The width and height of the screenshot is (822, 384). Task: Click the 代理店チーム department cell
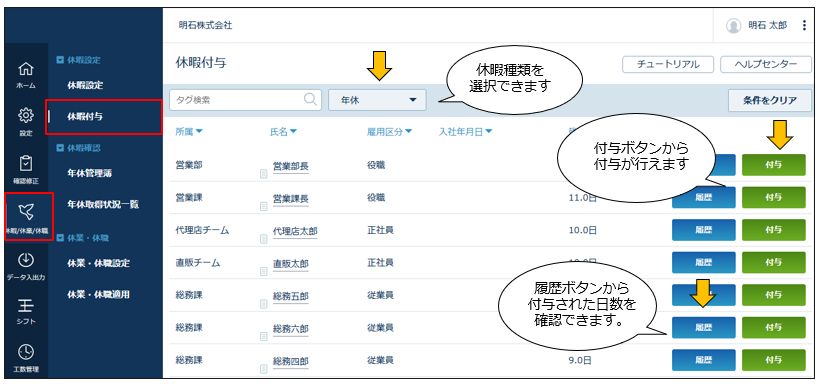click(x=202, y=230)
